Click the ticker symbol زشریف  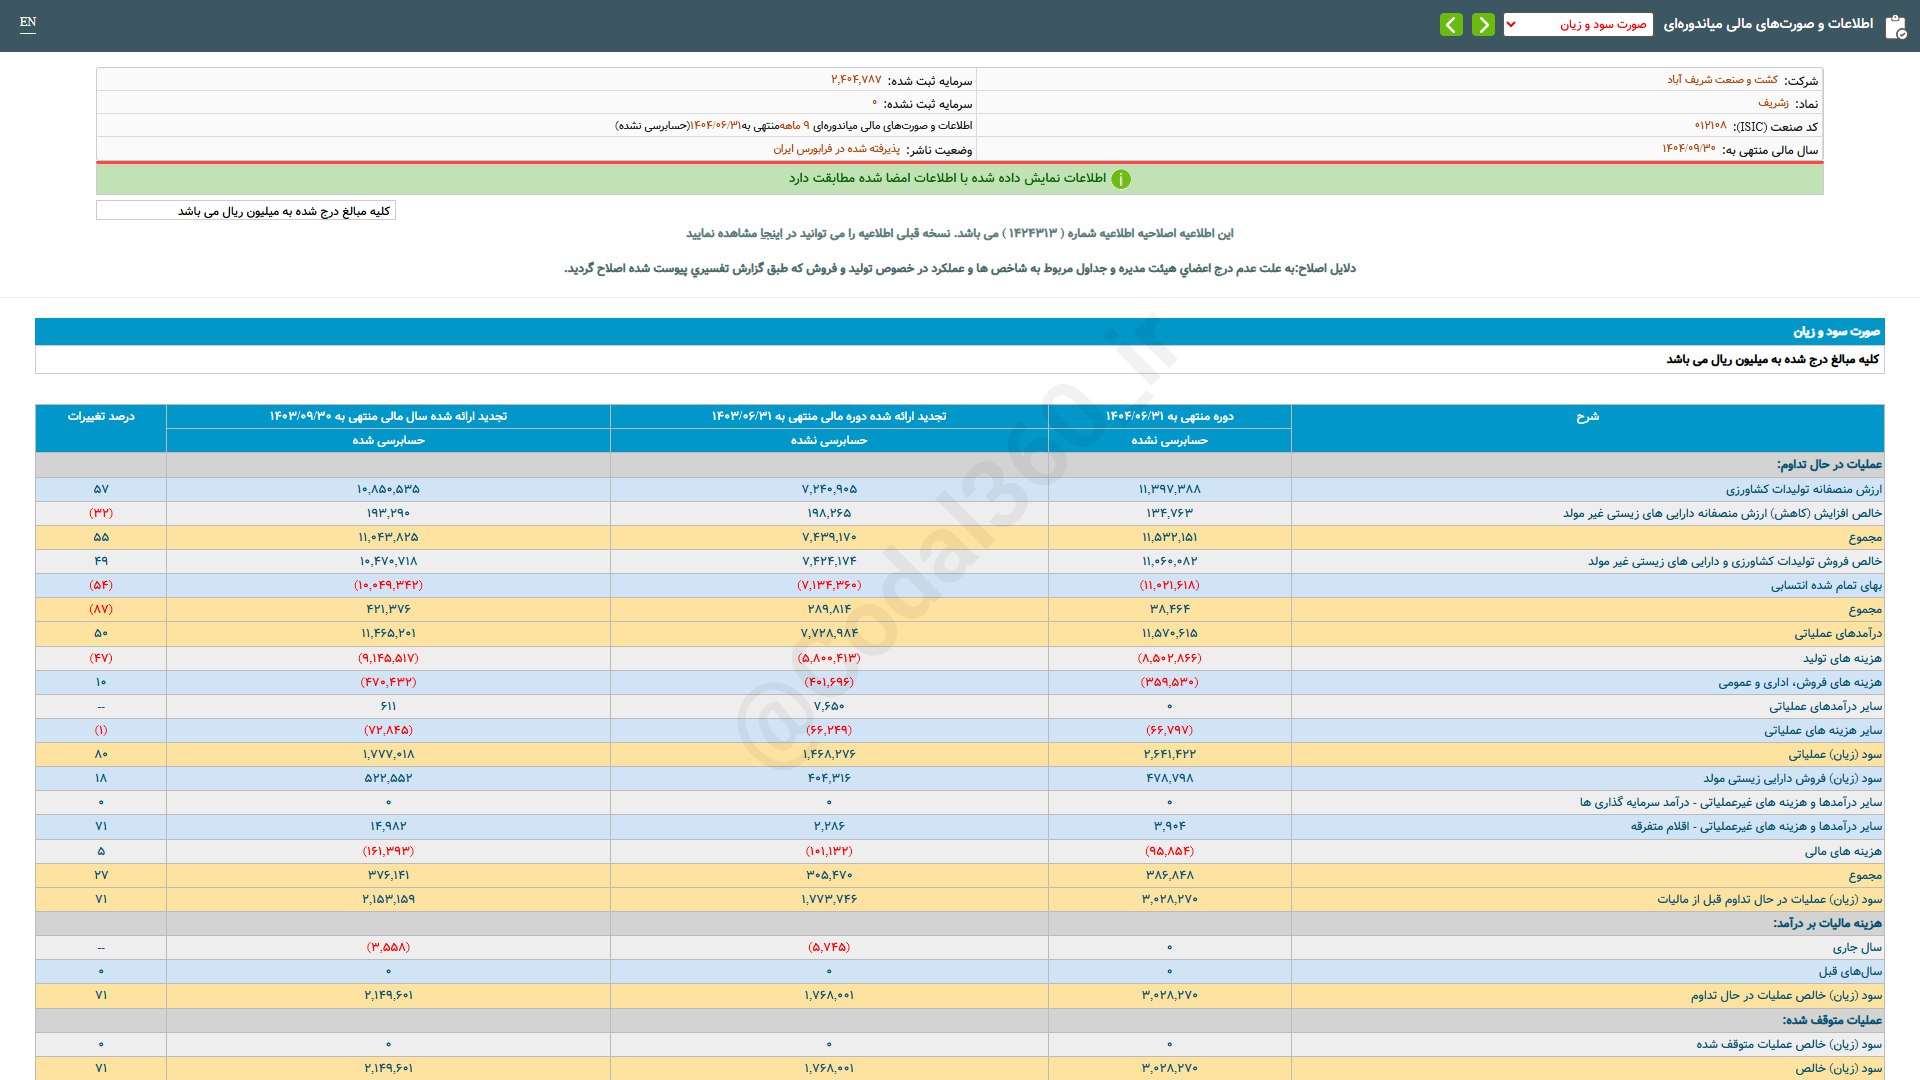coord(1773,103)
